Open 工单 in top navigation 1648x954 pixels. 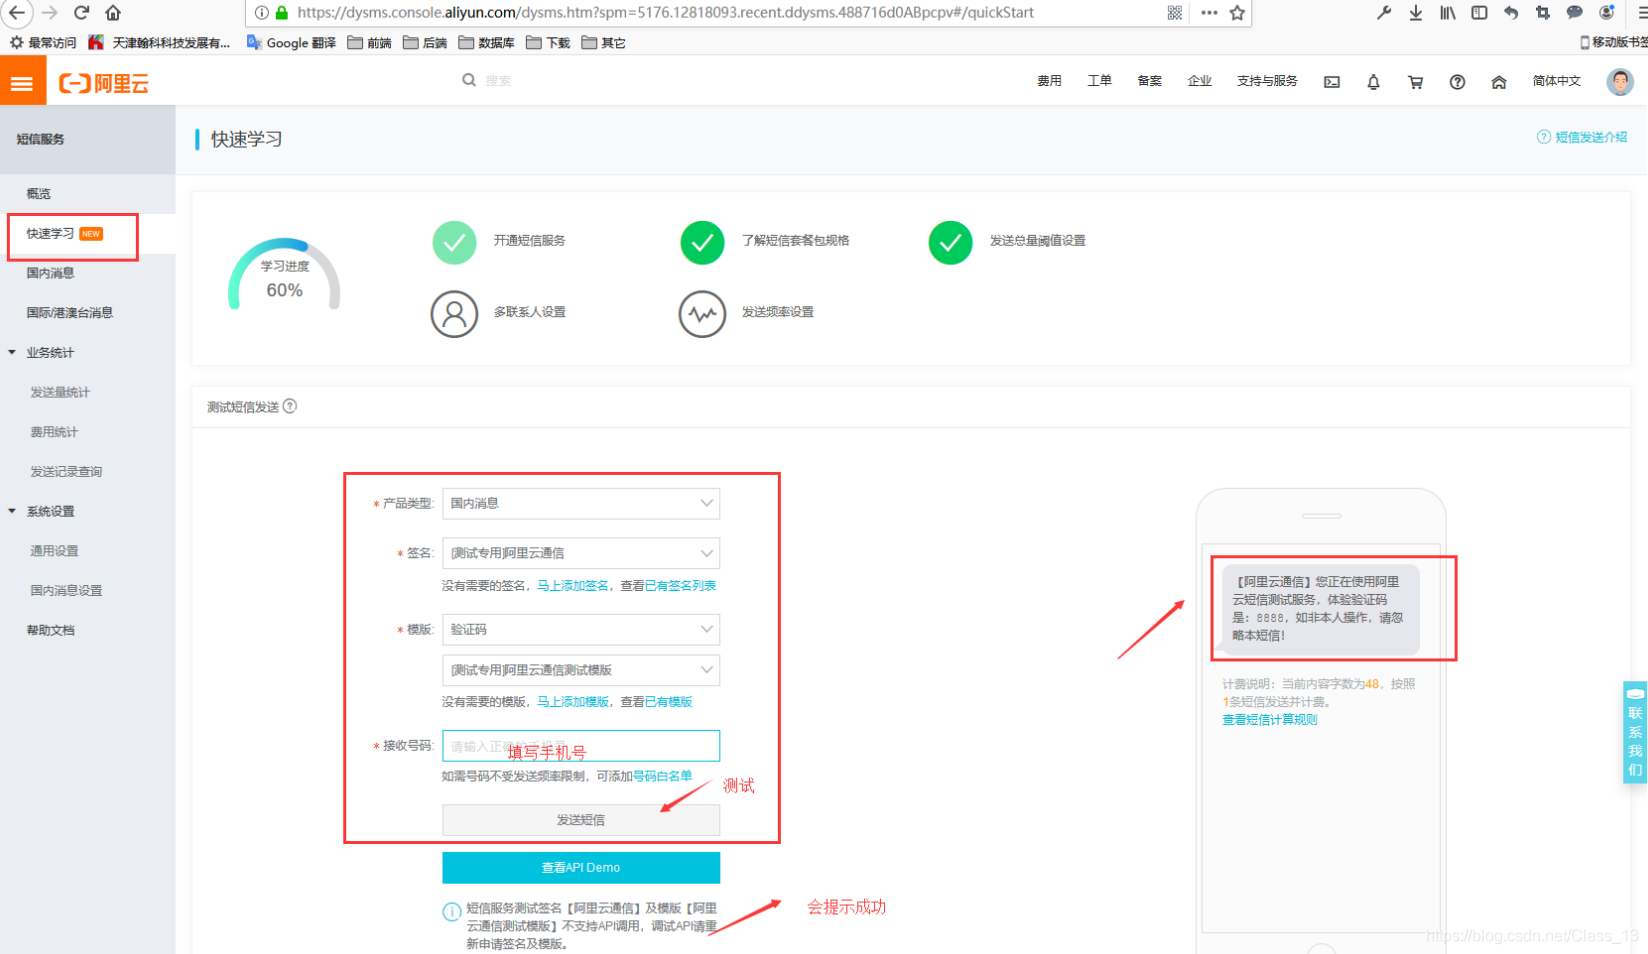coord(1099,81)
